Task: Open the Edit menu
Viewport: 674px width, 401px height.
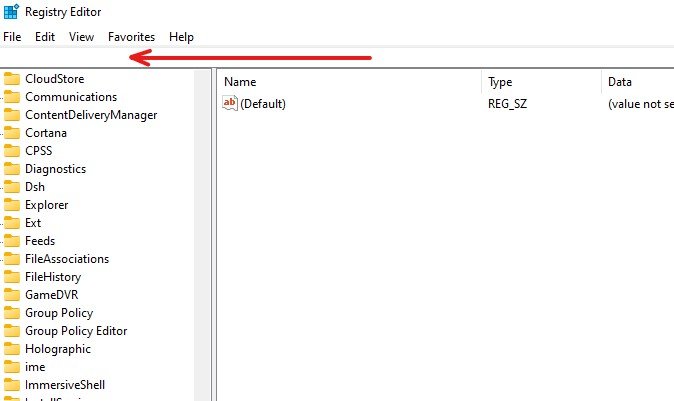Action: pos(45,37)
